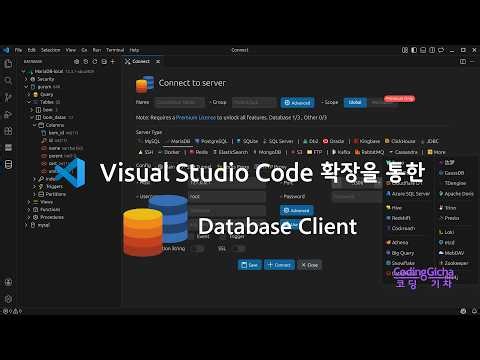Select the SQL Server server type
Viewport: 480px width, 360px height.
pos(278,141)
